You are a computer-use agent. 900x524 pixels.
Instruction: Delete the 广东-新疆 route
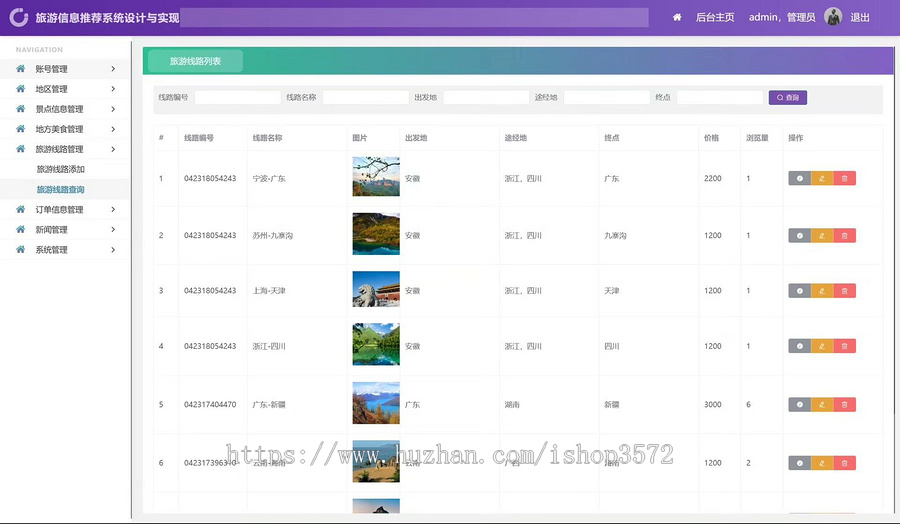[844, 405]
